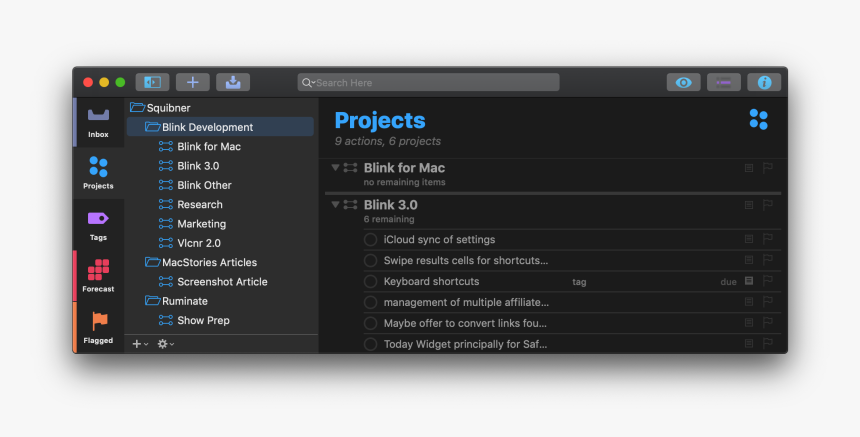Flag the iCloud sync of settings action
This screenshot has height=437, width=860.
tap(768, 239)
